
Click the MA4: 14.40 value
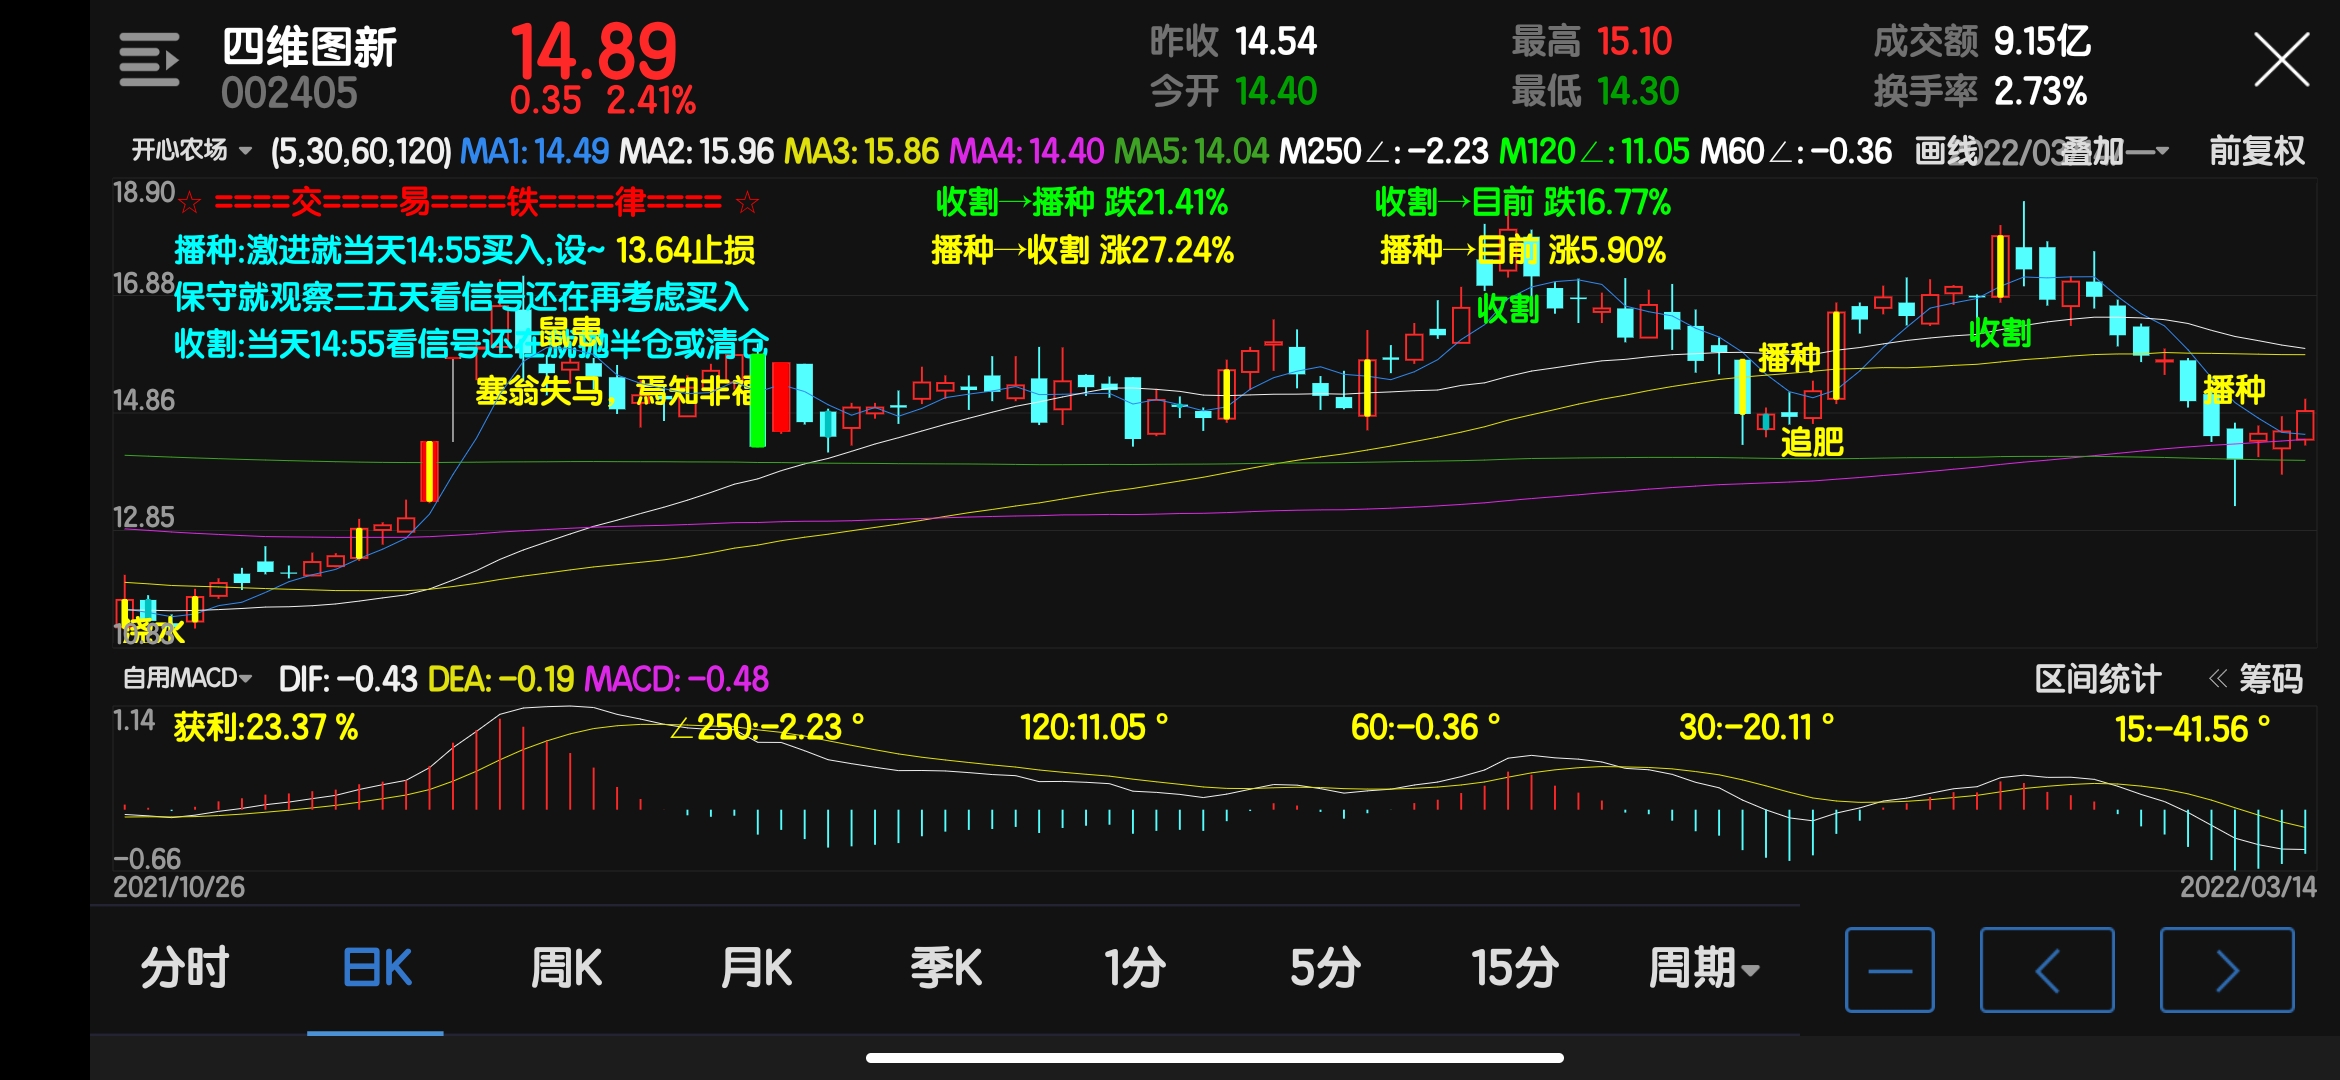pos(1026,151)
